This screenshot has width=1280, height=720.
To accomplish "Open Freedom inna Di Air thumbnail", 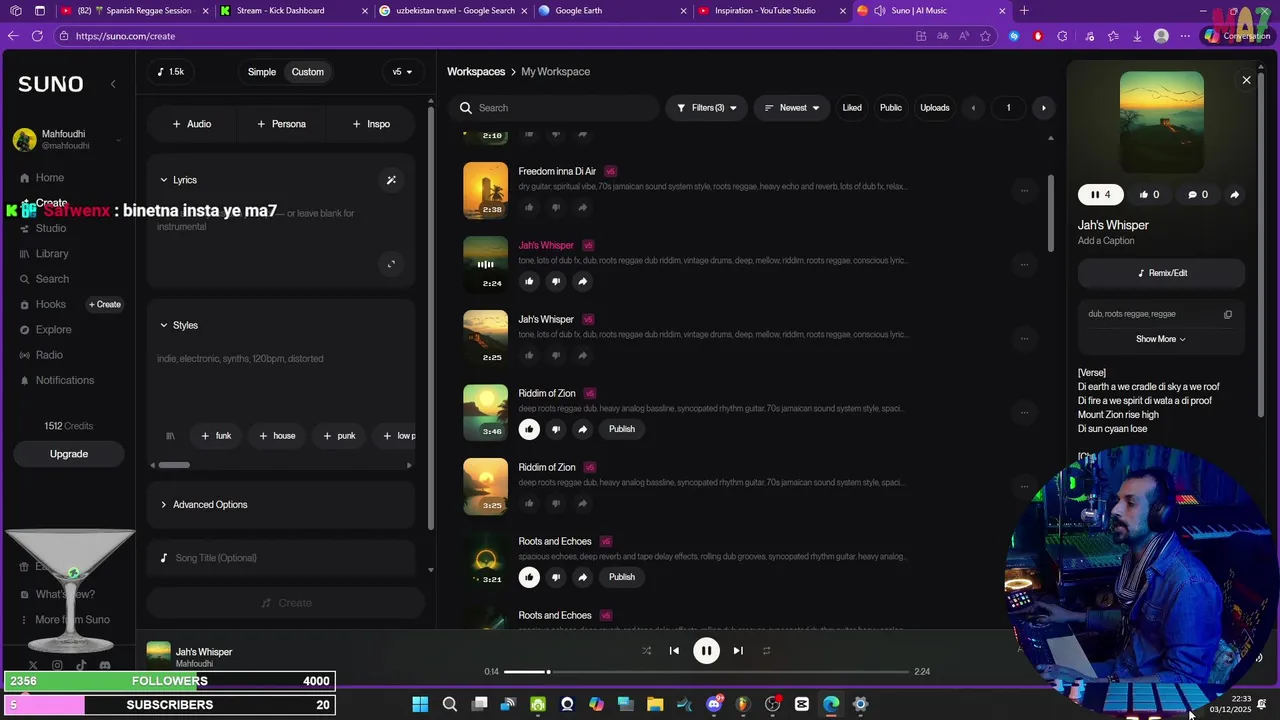I will point(485,190).
